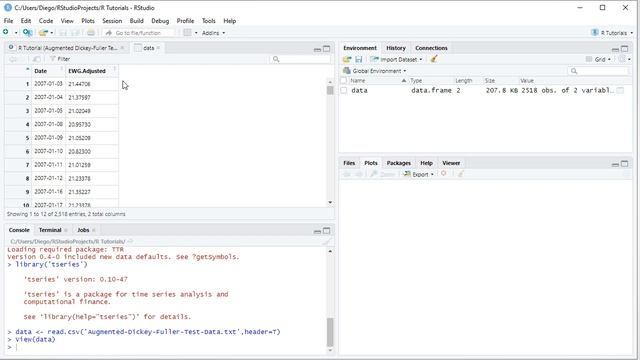Screen dimensions: 640x360
Task: Open the Help menu in menu bar
Action: click(229, 21)
